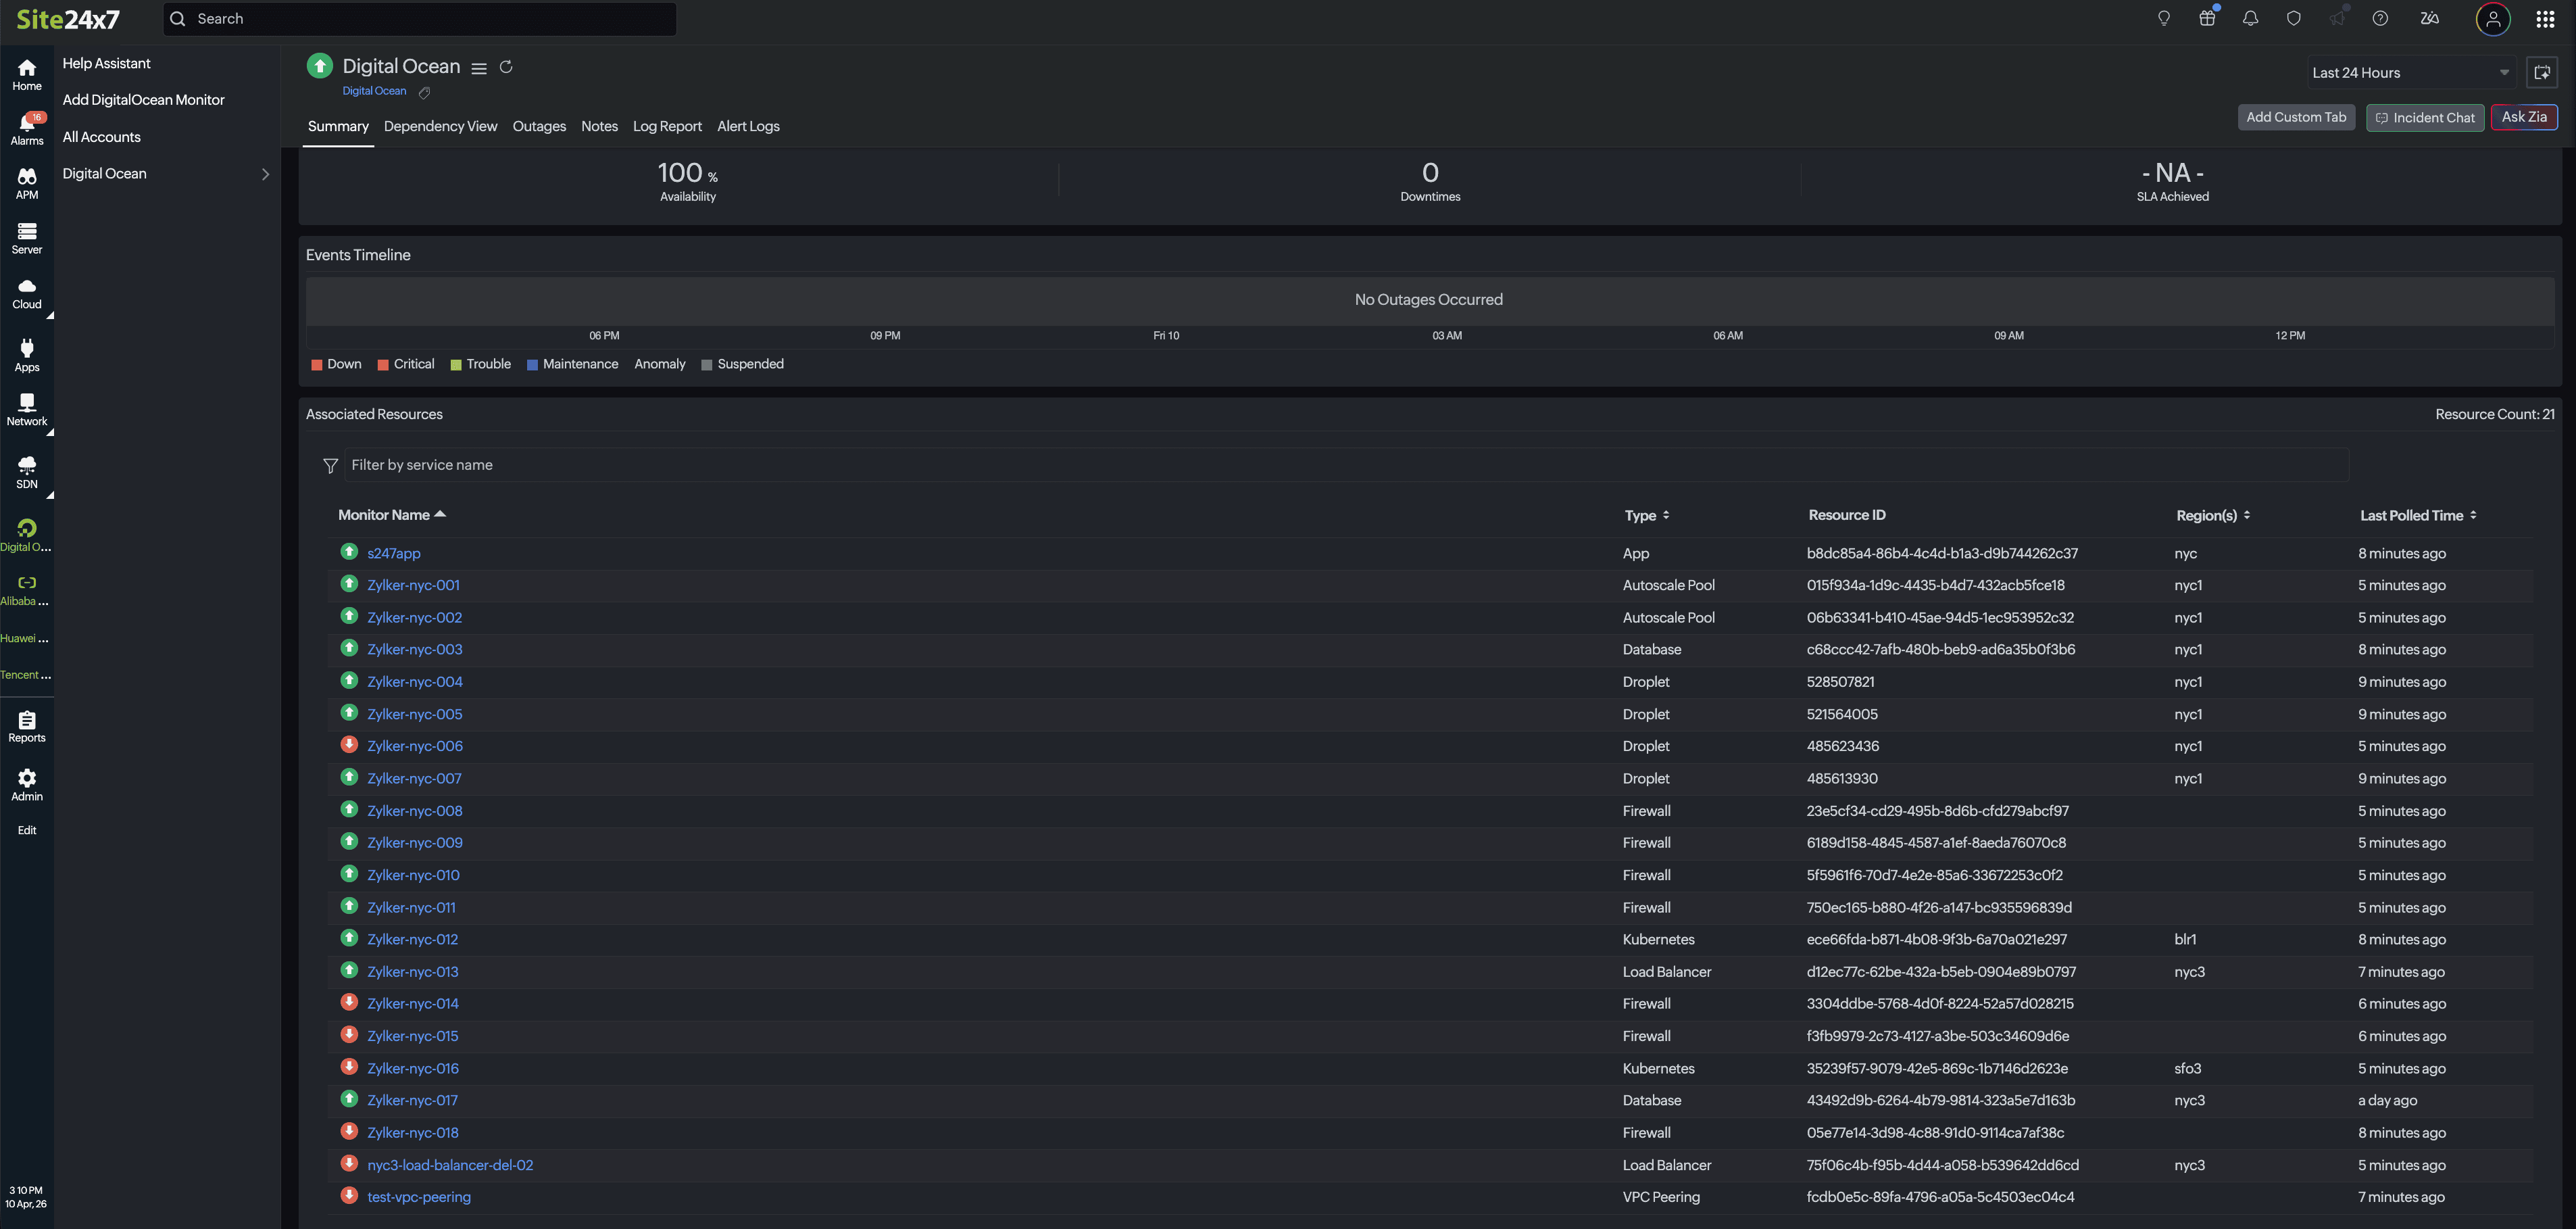Image resolution: width=2576 pixels, height=1229 pixels.
Task: Click the Add Custom Tab button
Action: 2296,117
